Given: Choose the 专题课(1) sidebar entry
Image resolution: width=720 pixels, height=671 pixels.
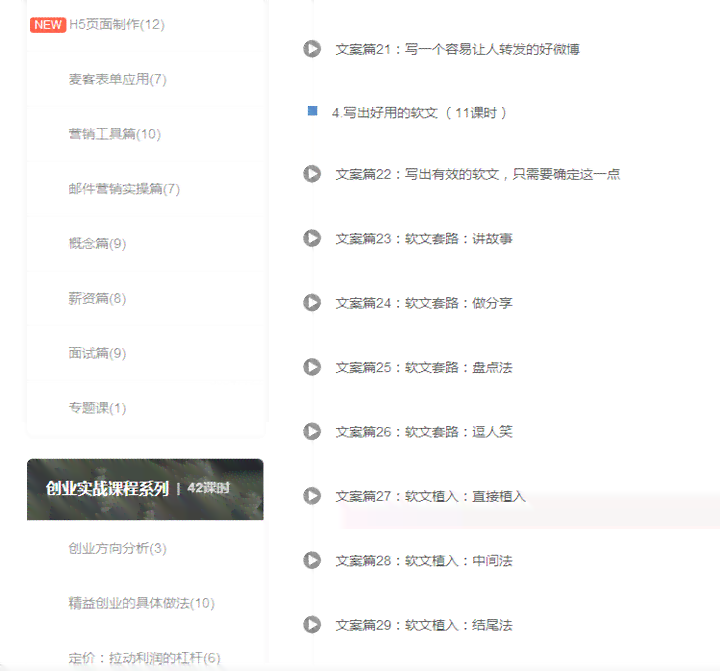Looking at the screenshot, I should 97,407.
